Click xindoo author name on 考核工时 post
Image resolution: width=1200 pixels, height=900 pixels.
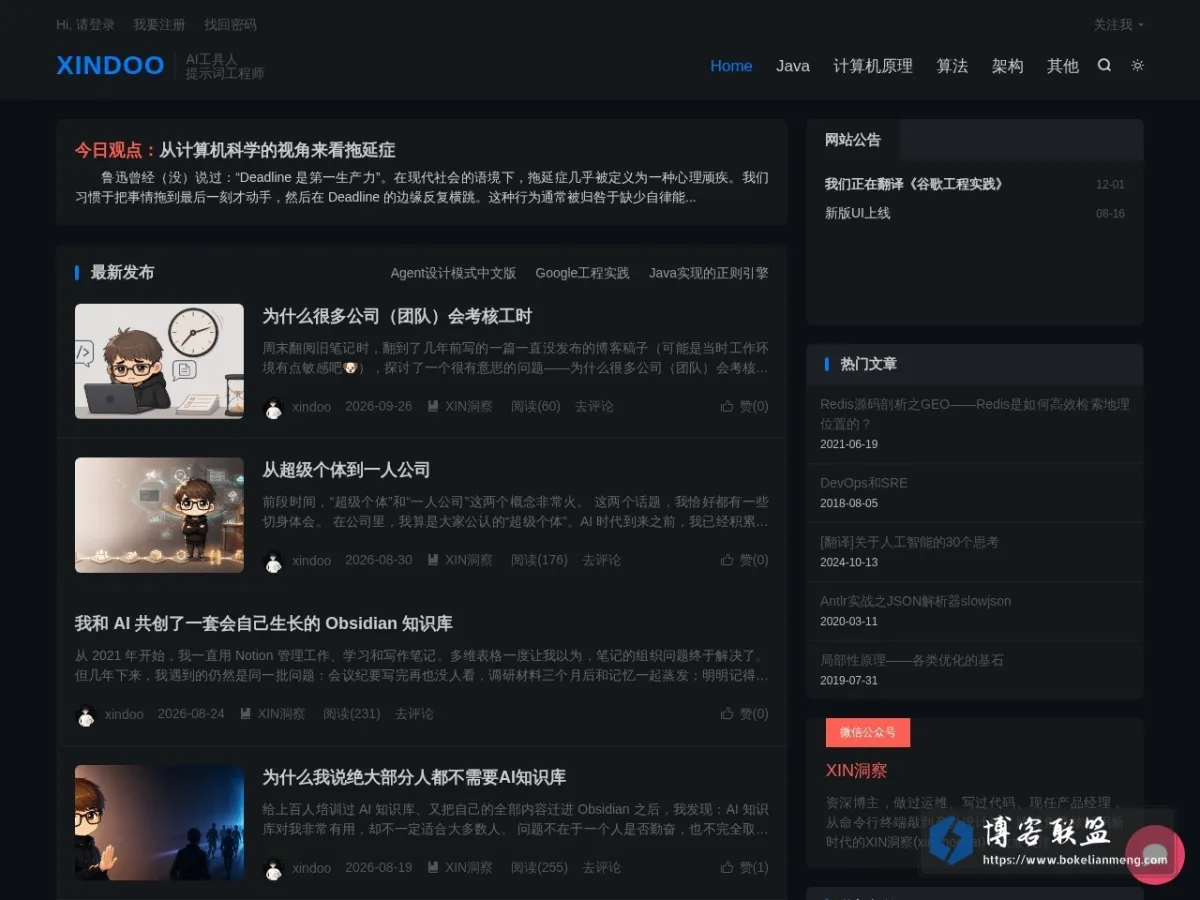(312, 407)
